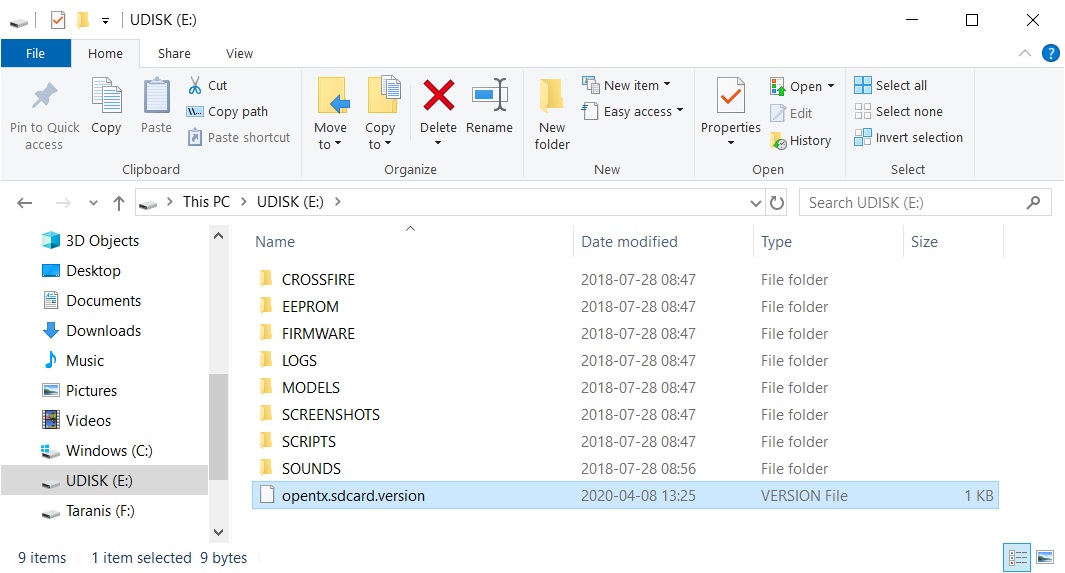Image resolution: width=1065 pixels, height=573 pixels.
Task: Sort by Type column header
Action: click(x=776, y=242)
